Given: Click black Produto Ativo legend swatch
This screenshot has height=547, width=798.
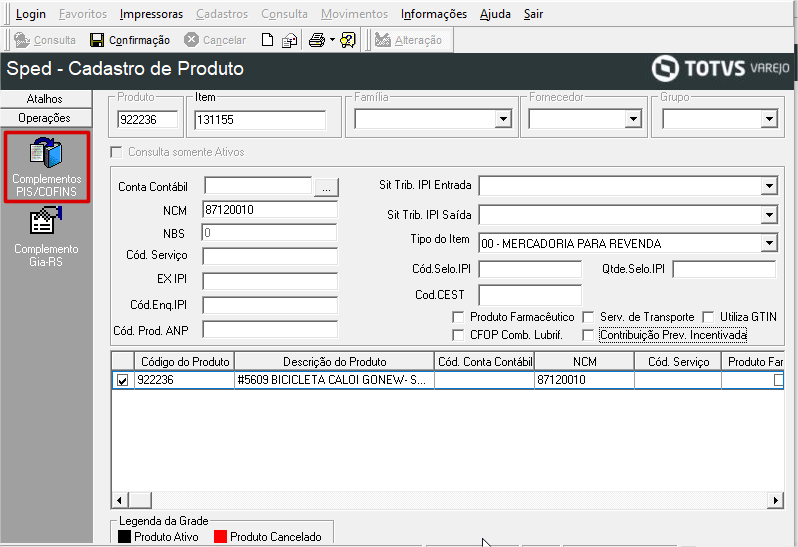Looking at the screenshot, I should click(124, 536).
